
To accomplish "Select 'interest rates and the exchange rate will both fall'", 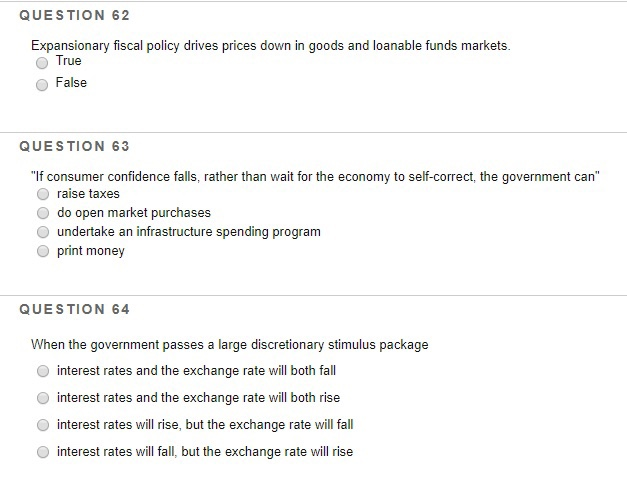I will pyautogui.click(x=43, y=371).
